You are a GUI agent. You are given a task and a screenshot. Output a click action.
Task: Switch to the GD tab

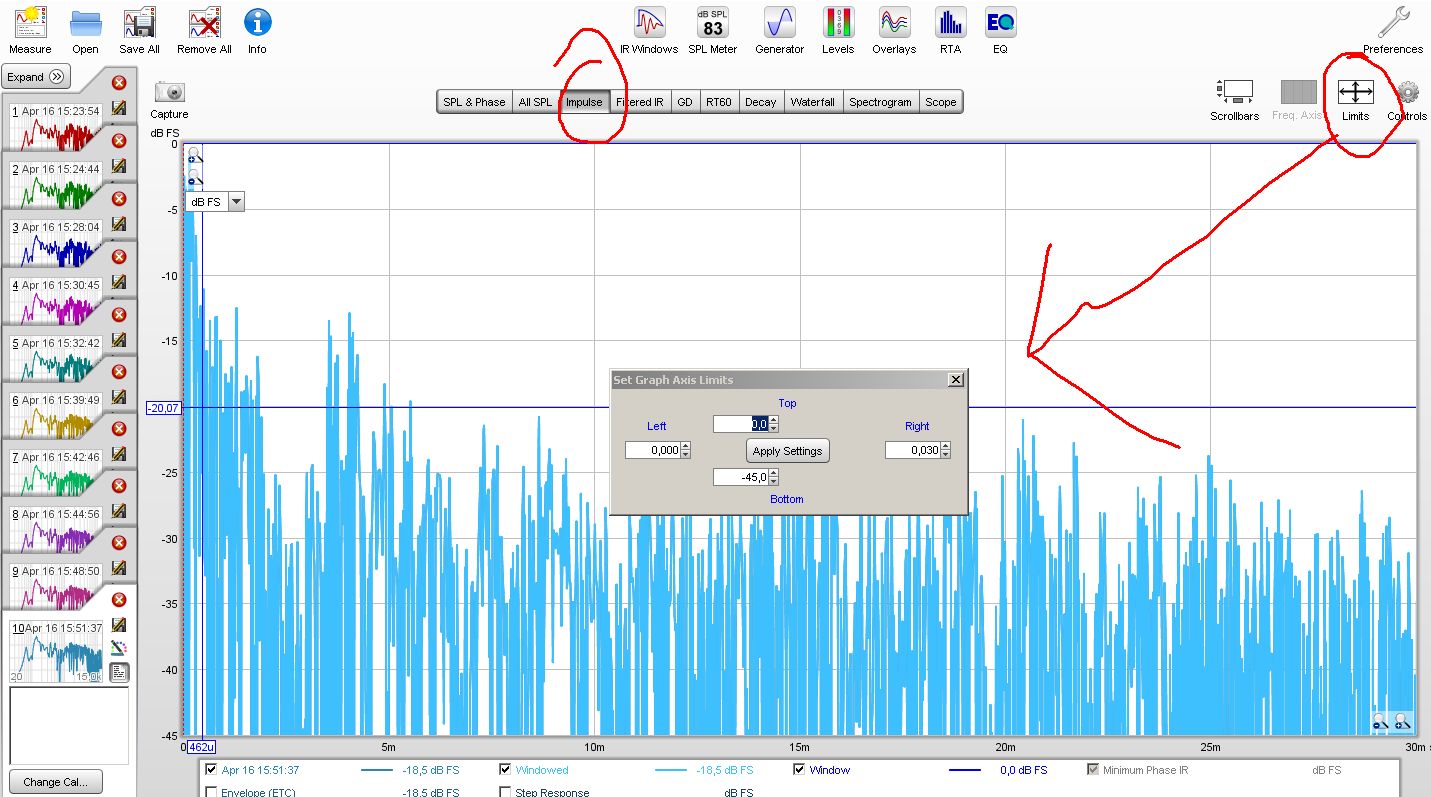click(x=685, y=102)
